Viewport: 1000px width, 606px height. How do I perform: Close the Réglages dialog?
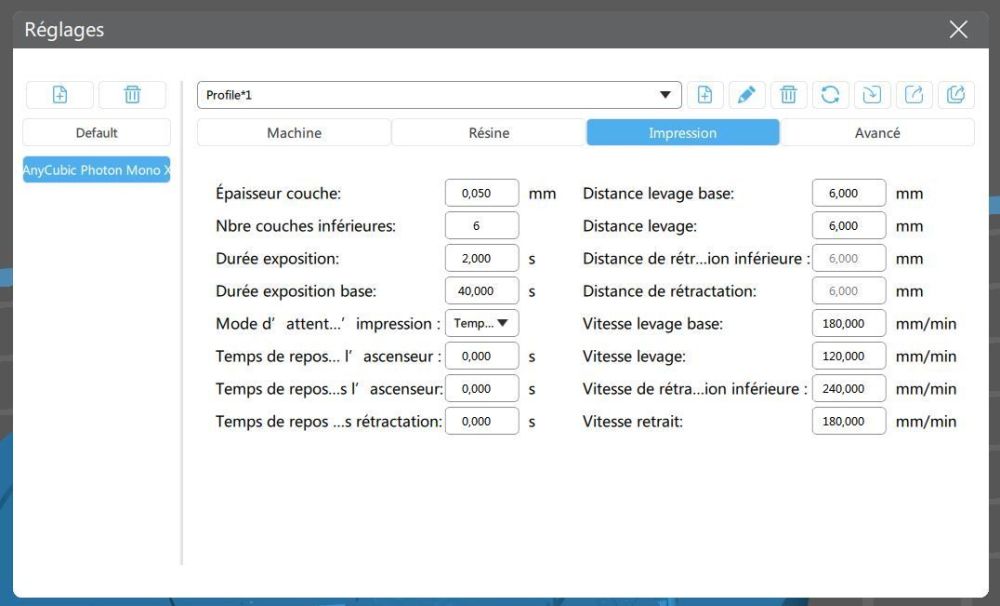pos(958,29)
